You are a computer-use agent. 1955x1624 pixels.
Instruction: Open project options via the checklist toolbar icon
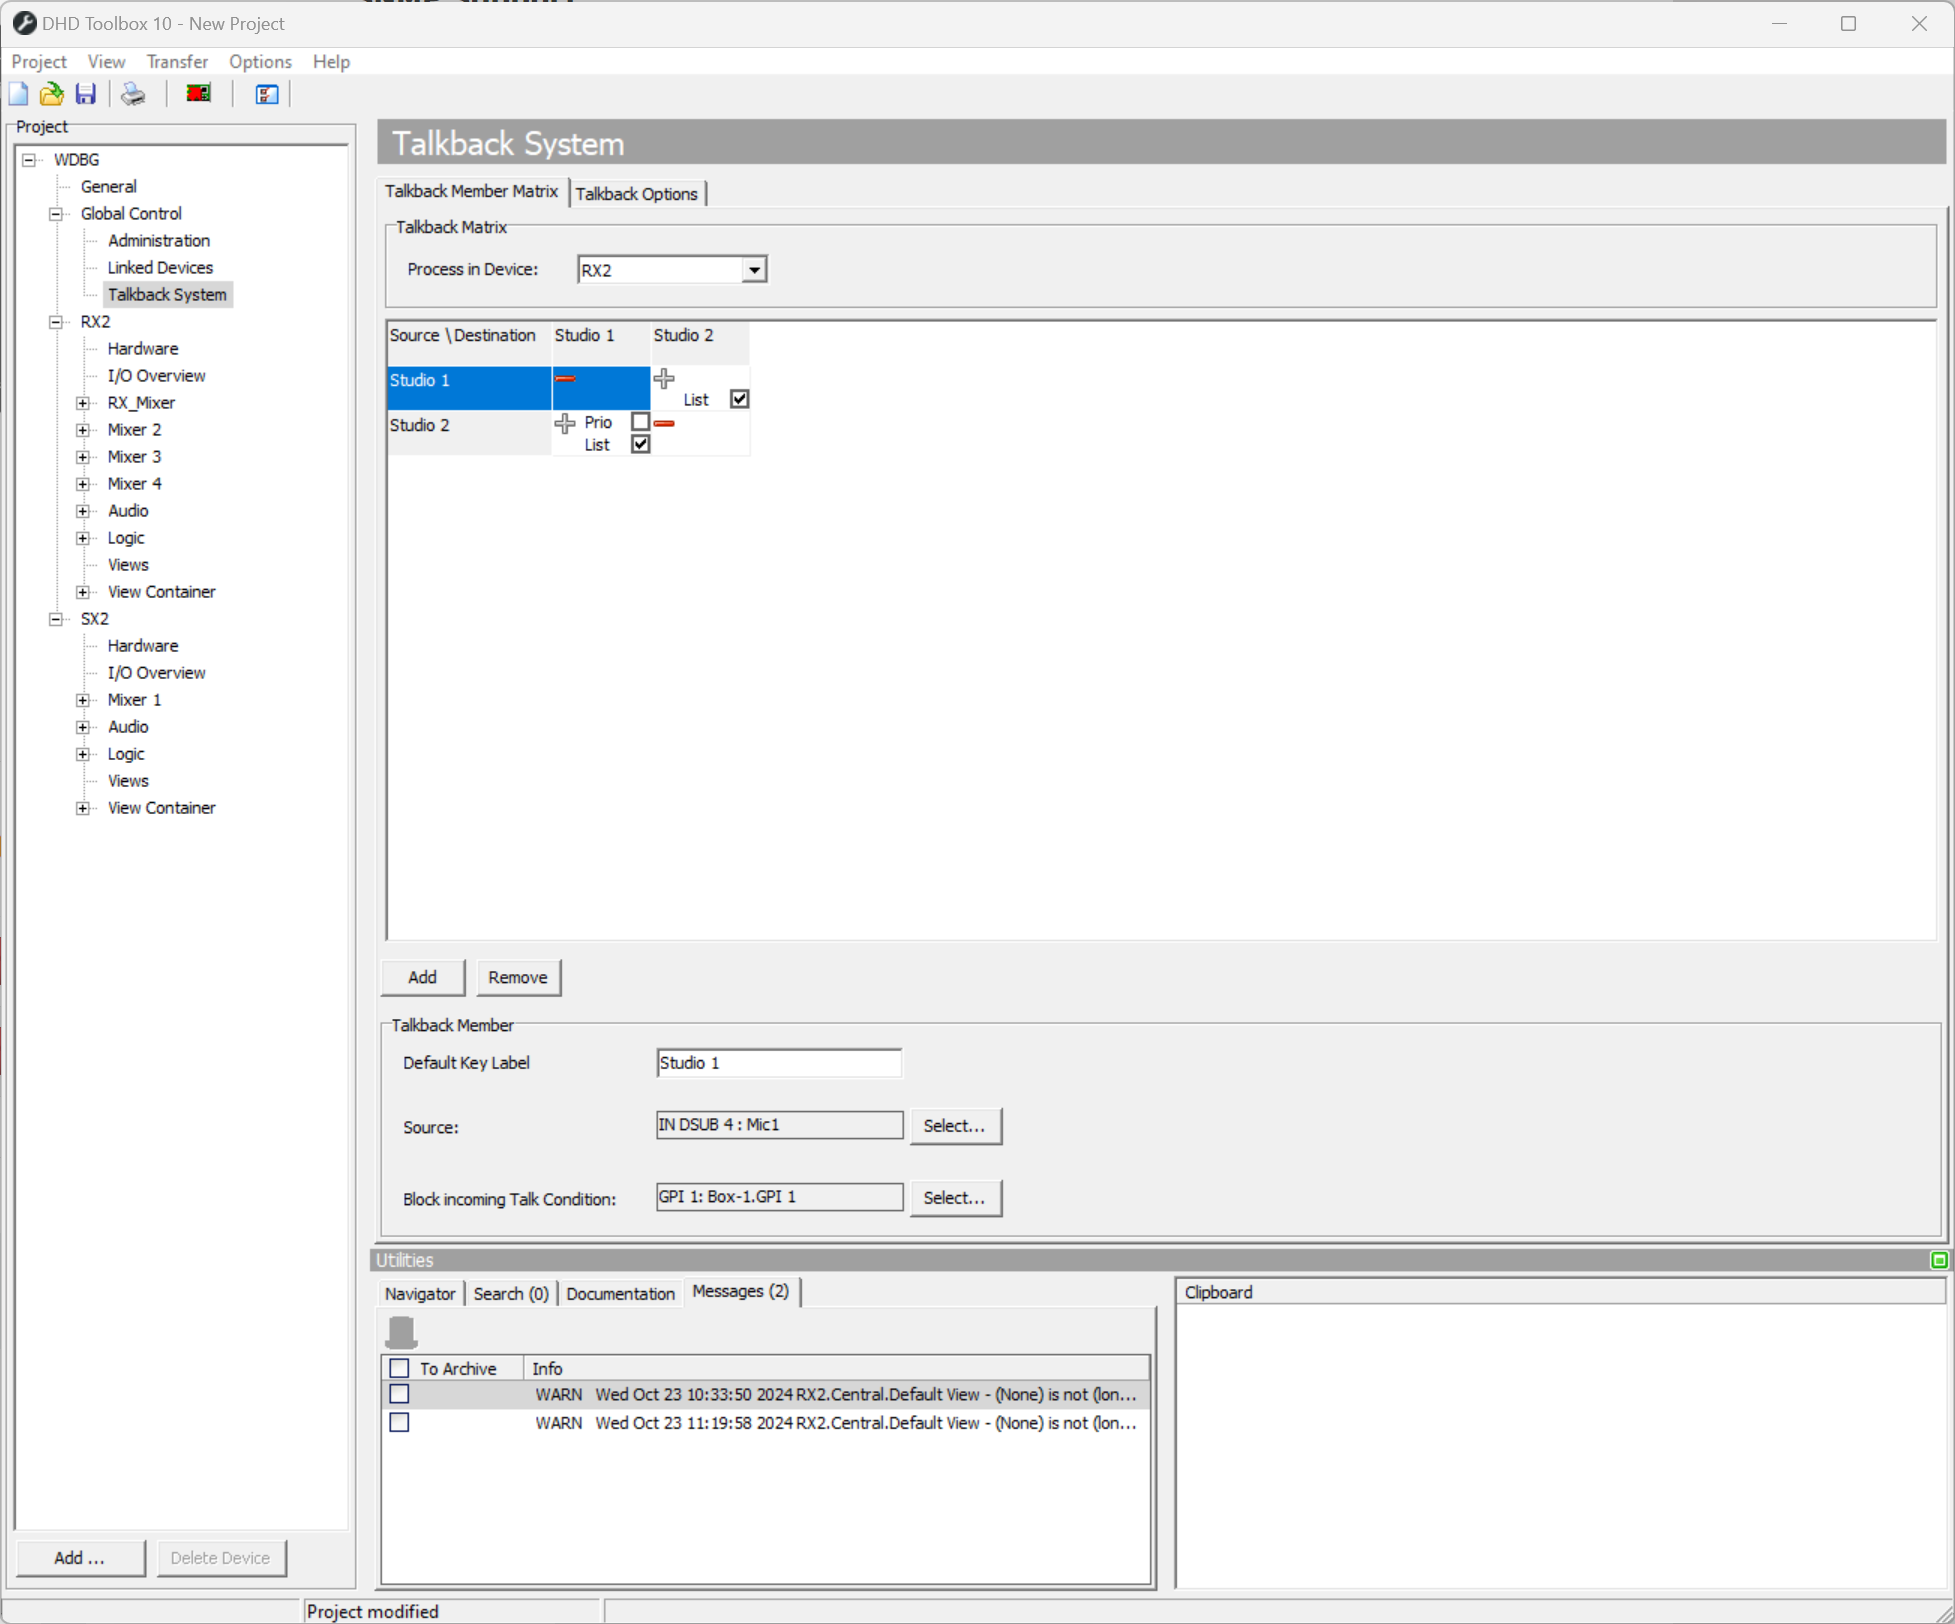pos(265,93)
